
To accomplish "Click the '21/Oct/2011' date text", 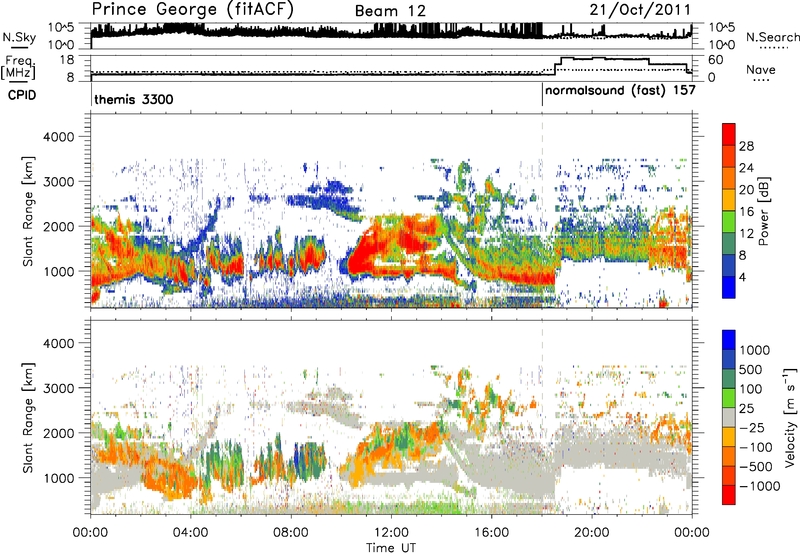I will (x=640, y=10).
